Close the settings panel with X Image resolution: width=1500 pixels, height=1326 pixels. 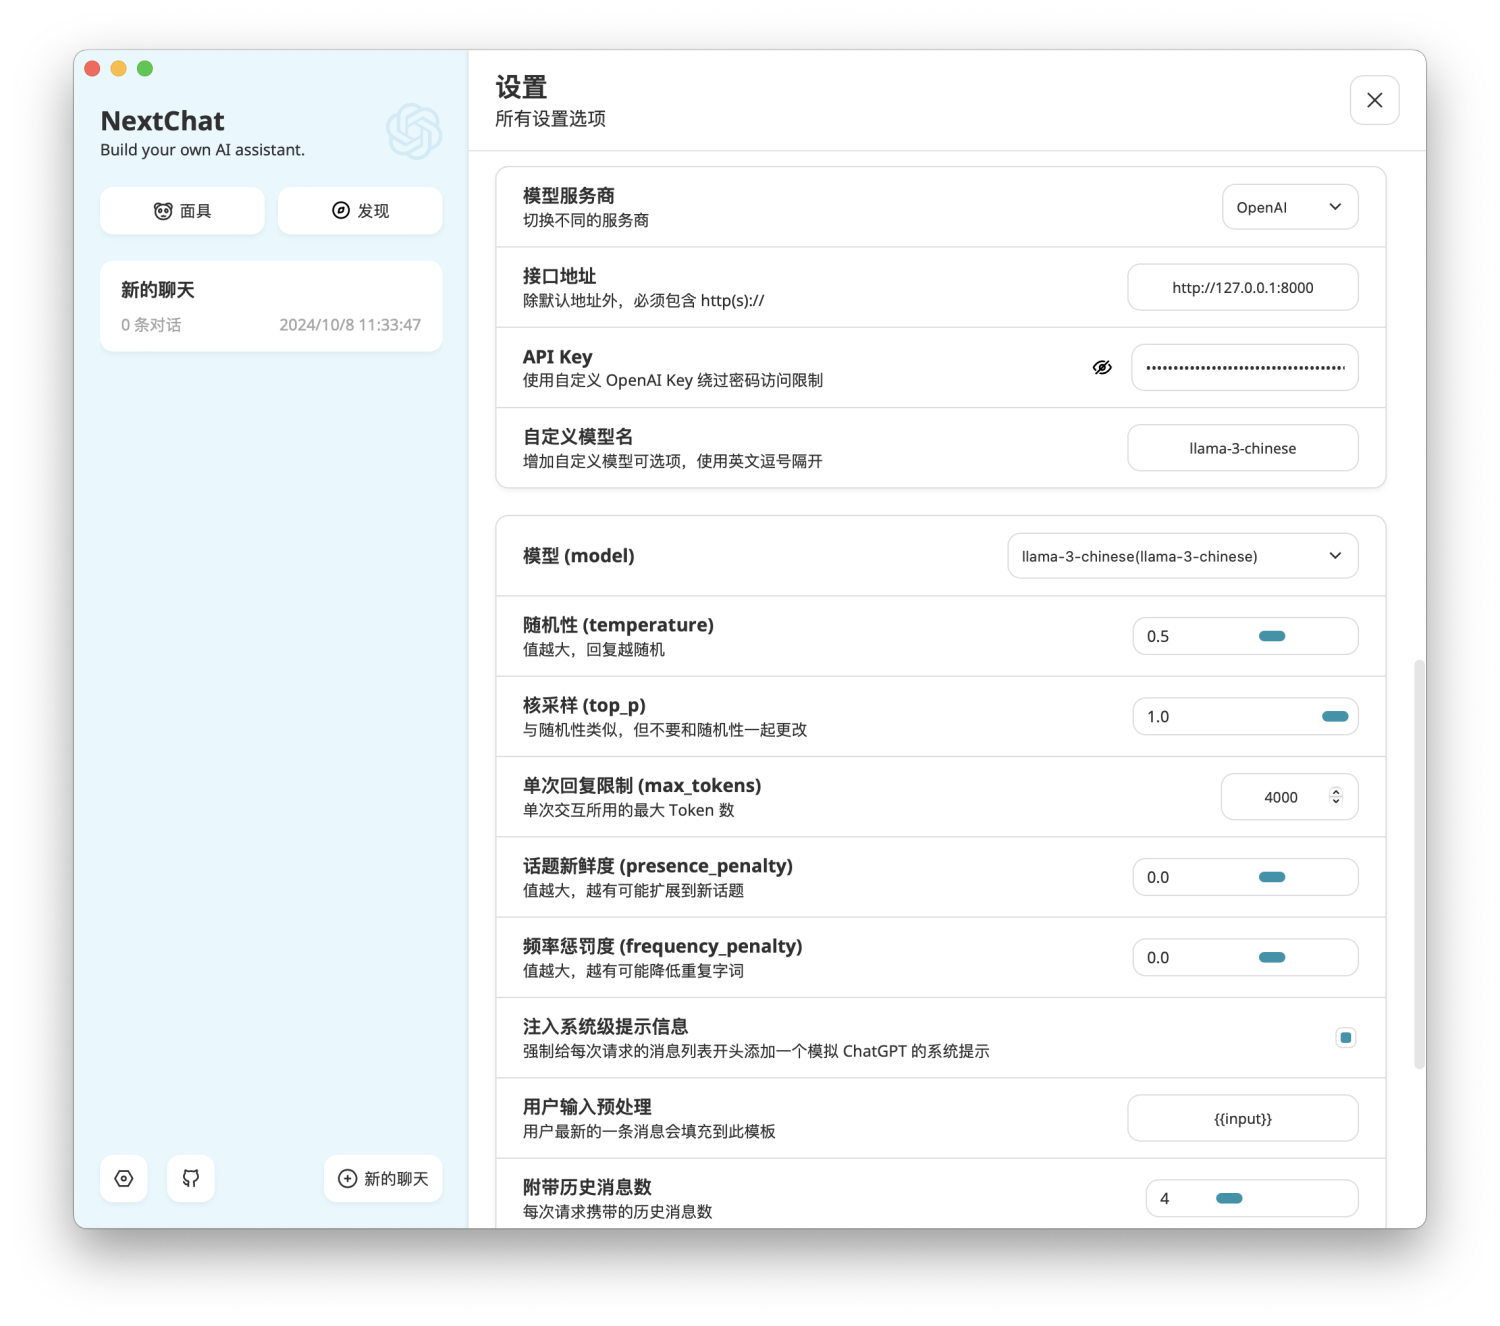point(1374,100)
